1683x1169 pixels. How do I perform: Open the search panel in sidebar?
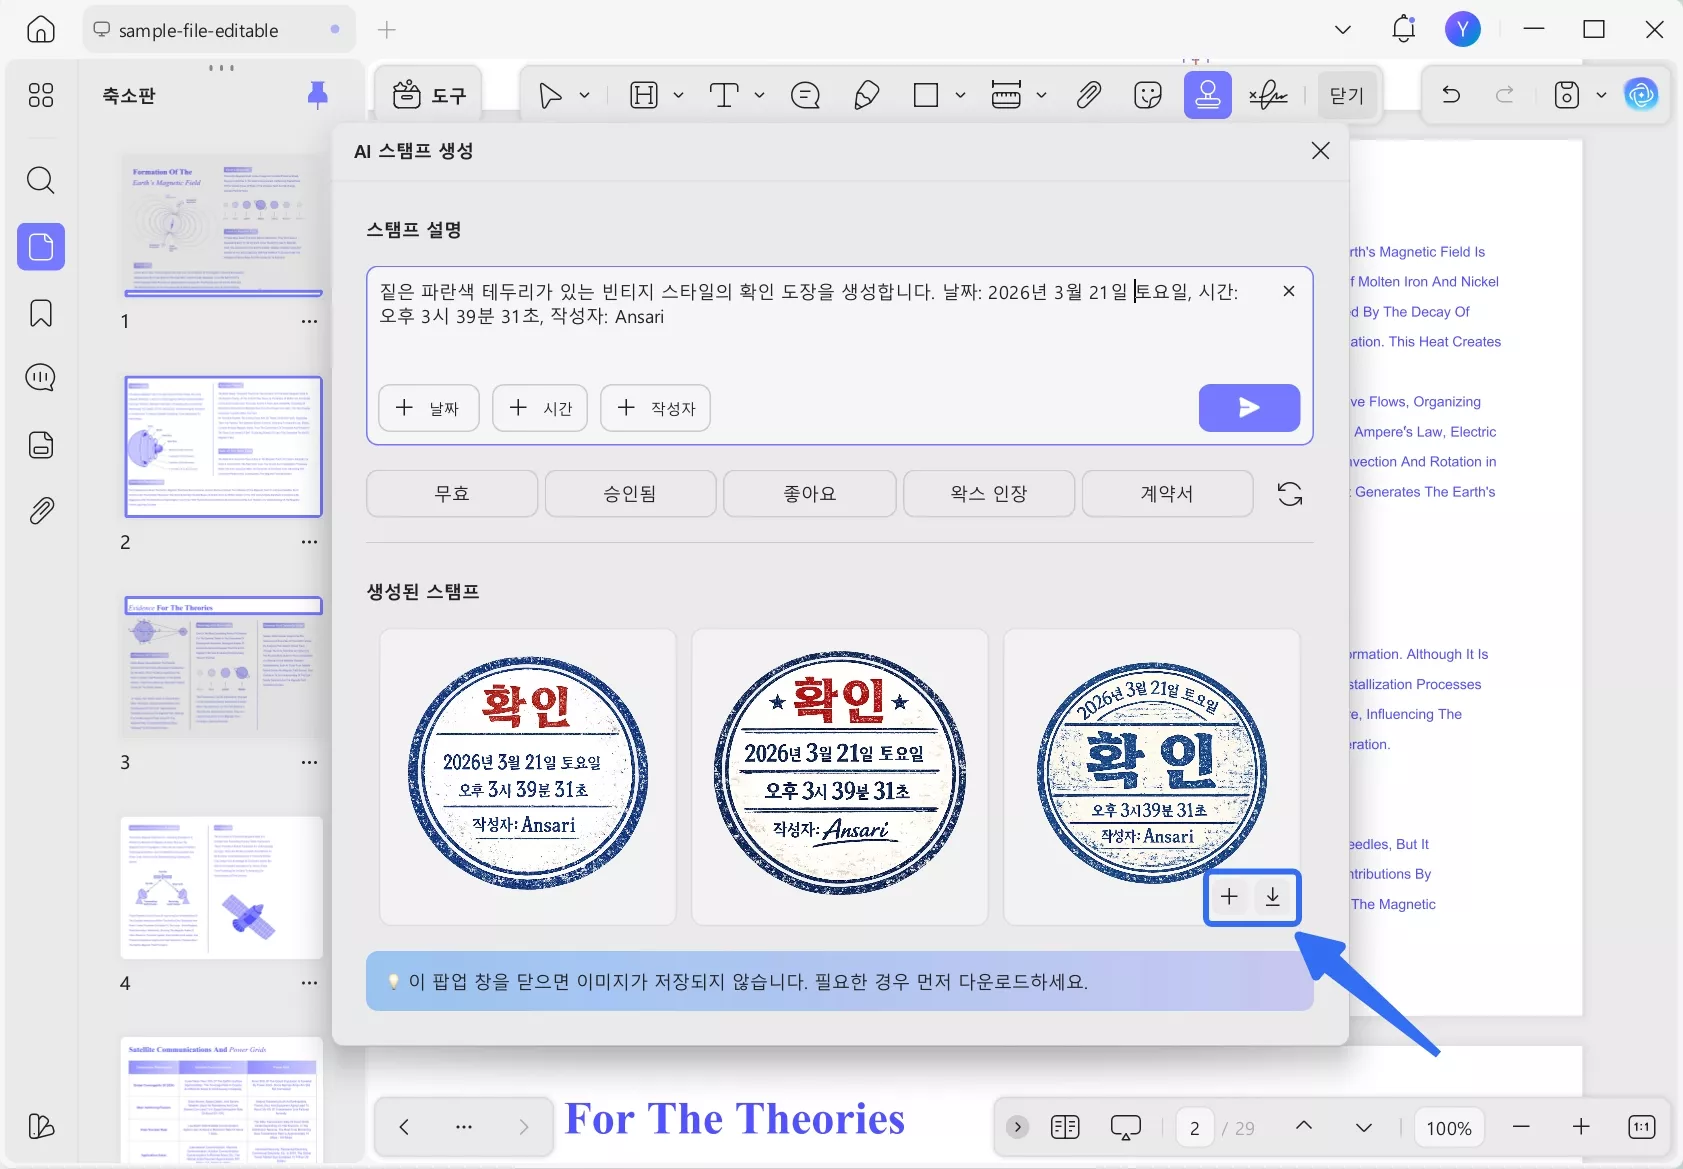tap(41, 180)
